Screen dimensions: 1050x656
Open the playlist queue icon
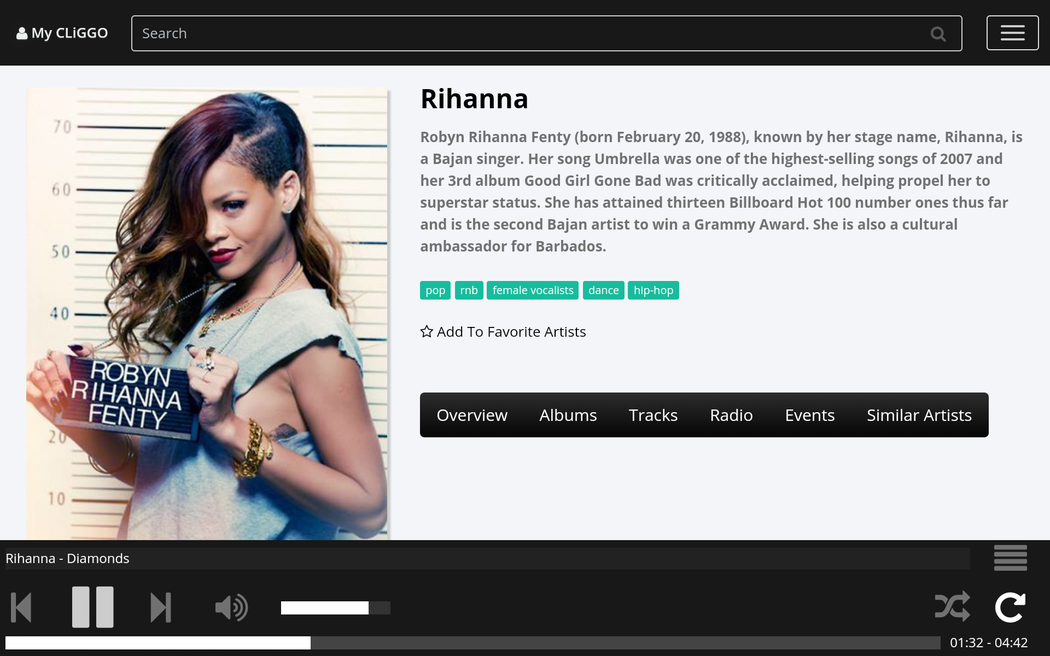(x=1010, y=558)
